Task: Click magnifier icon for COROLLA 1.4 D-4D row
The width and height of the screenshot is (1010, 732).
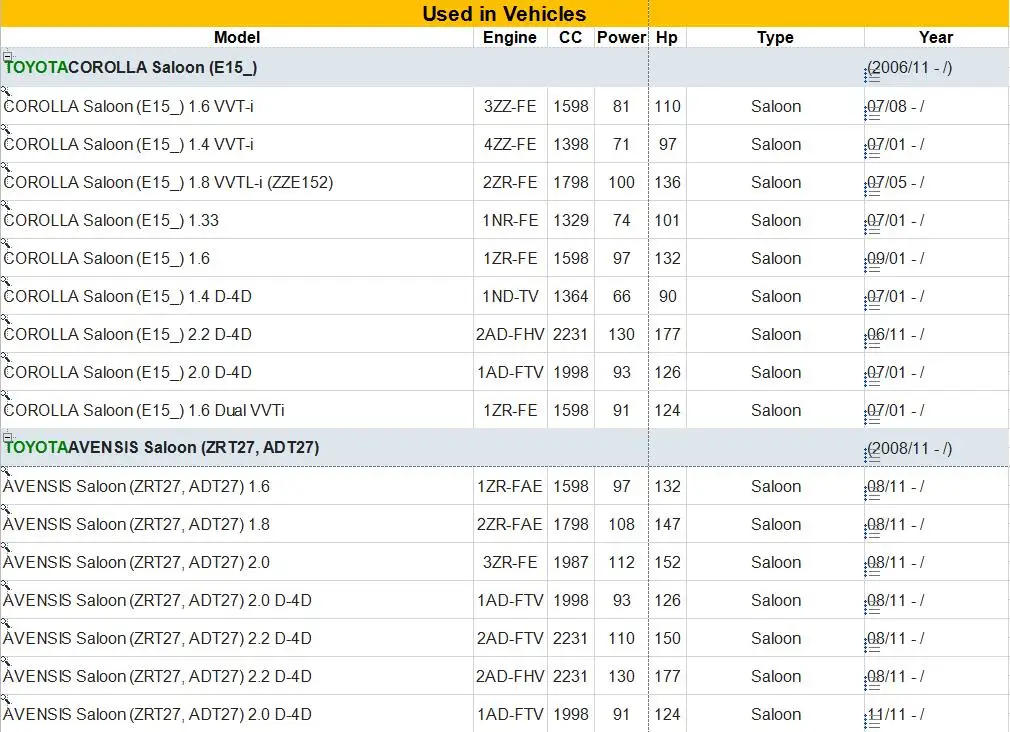Action: coord(6,282)
